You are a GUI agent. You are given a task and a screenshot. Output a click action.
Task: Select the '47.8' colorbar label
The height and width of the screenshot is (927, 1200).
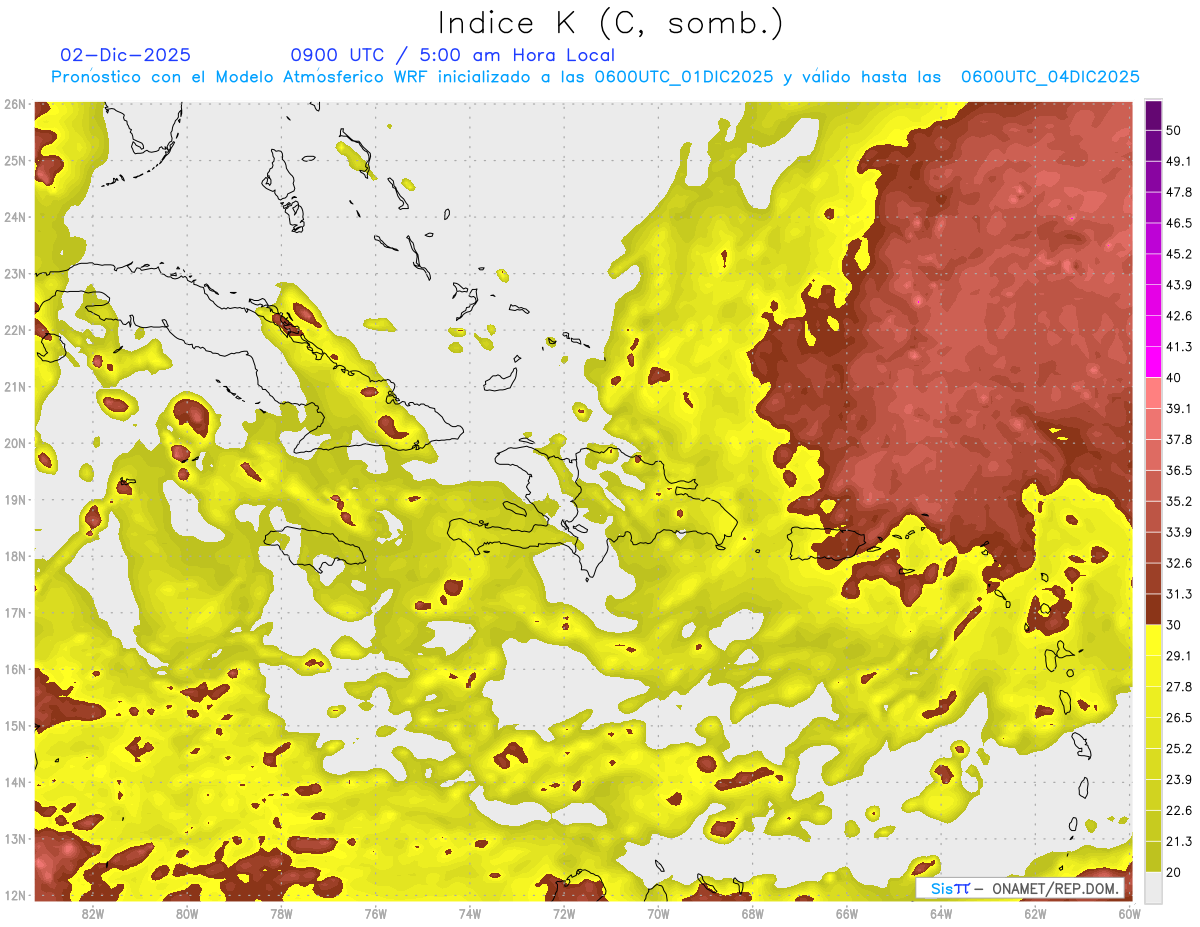[x=1178, y=192]
